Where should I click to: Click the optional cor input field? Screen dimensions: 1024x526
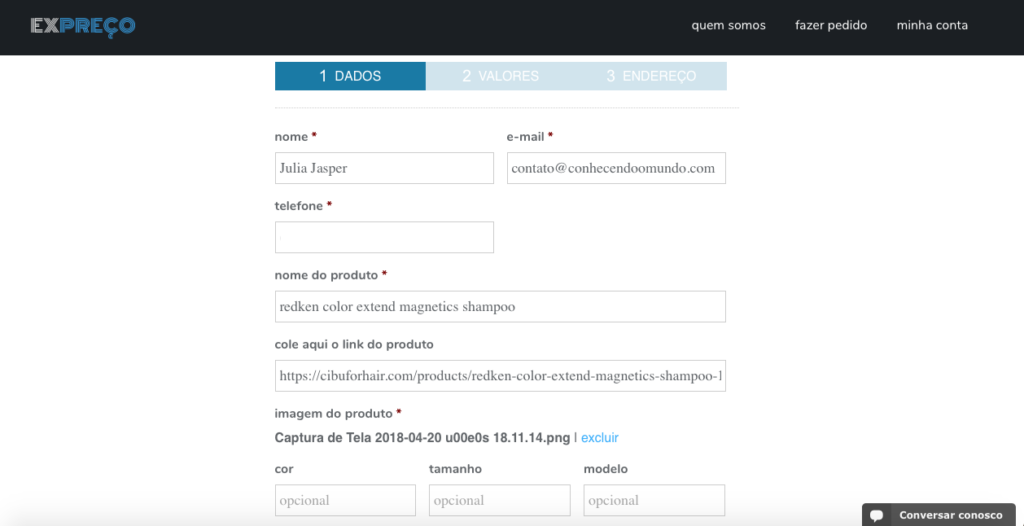coord(345,500)
